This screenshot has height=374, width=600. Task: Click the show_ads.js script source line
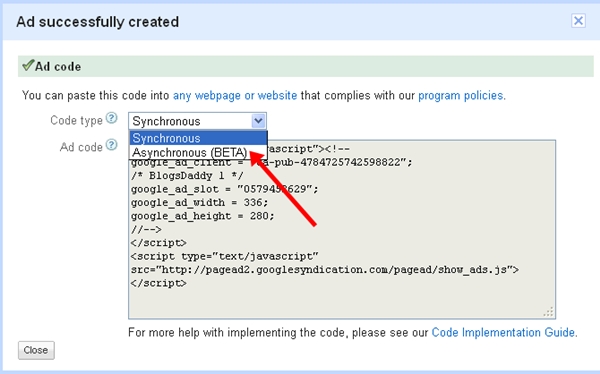(x=324, y=269)
